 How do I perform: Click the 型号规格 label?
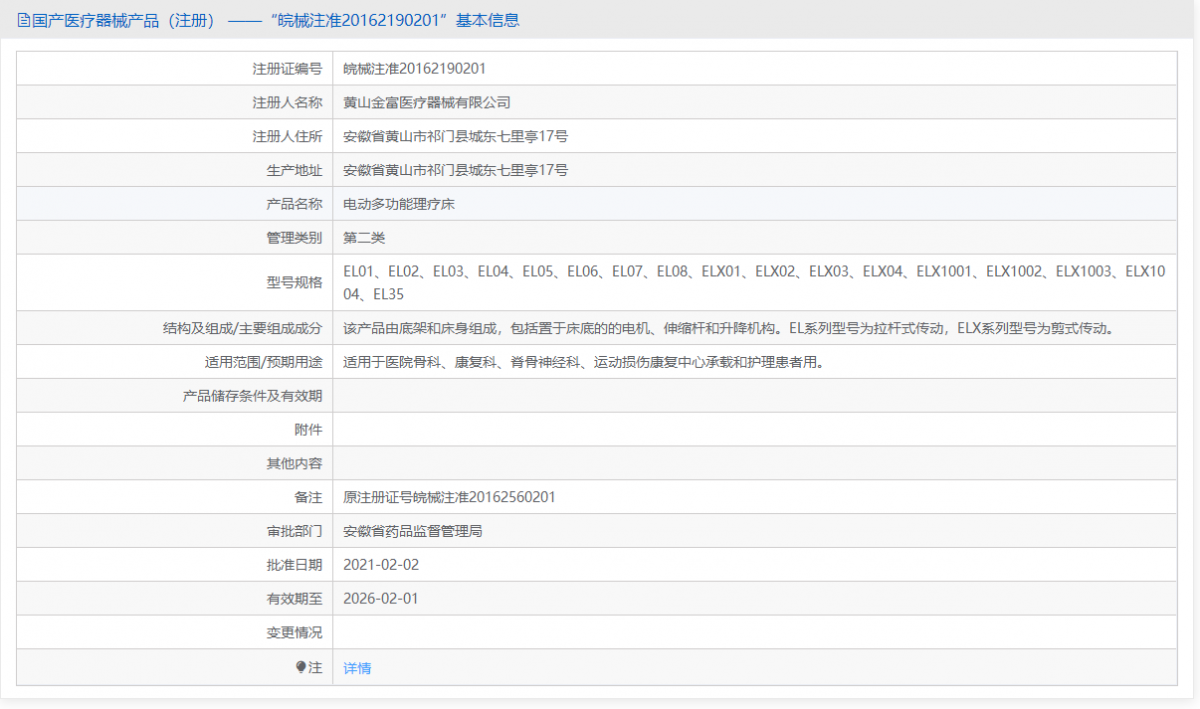(x=294, y=282)
